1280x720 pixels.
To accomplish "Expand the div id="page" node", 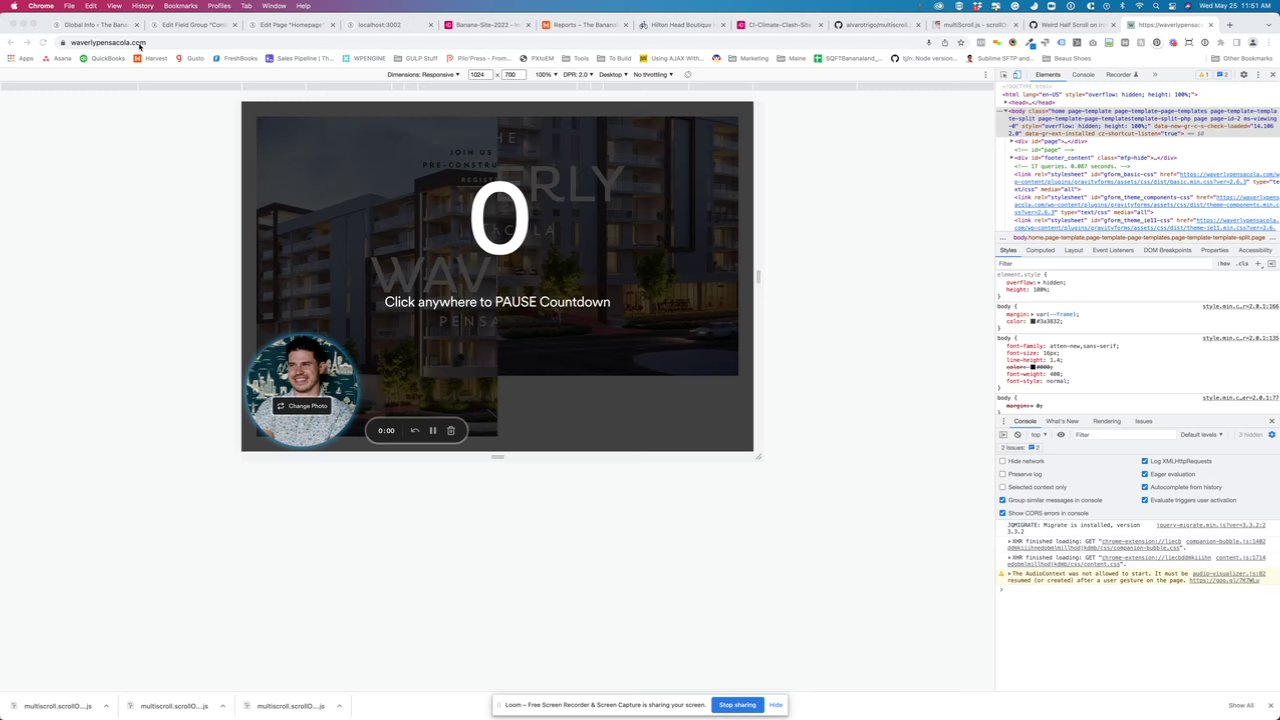I will tap(1012, 141).
